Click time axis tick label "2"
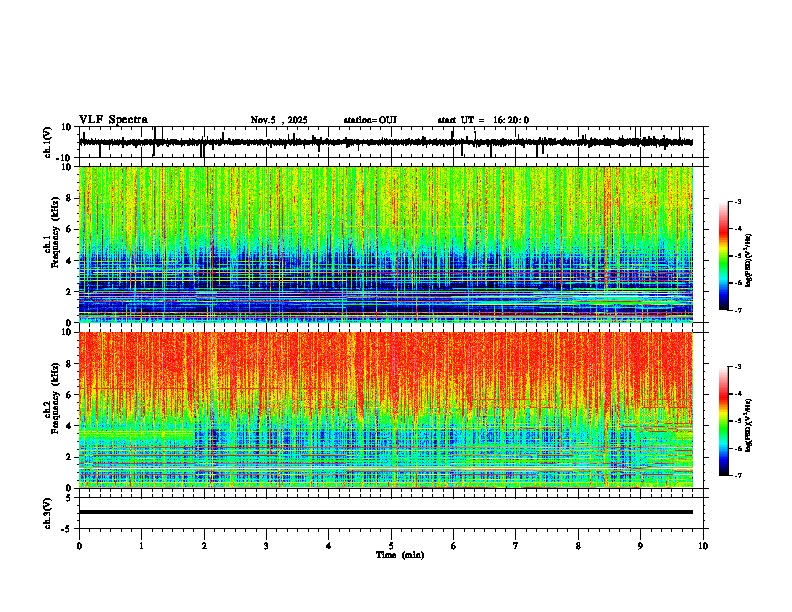Screen dimensions: 792x612 204,546
